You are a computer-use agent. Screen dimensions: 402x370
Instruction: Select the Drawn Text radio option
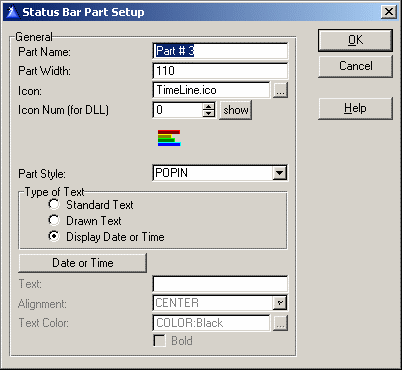tap(54, 220)
